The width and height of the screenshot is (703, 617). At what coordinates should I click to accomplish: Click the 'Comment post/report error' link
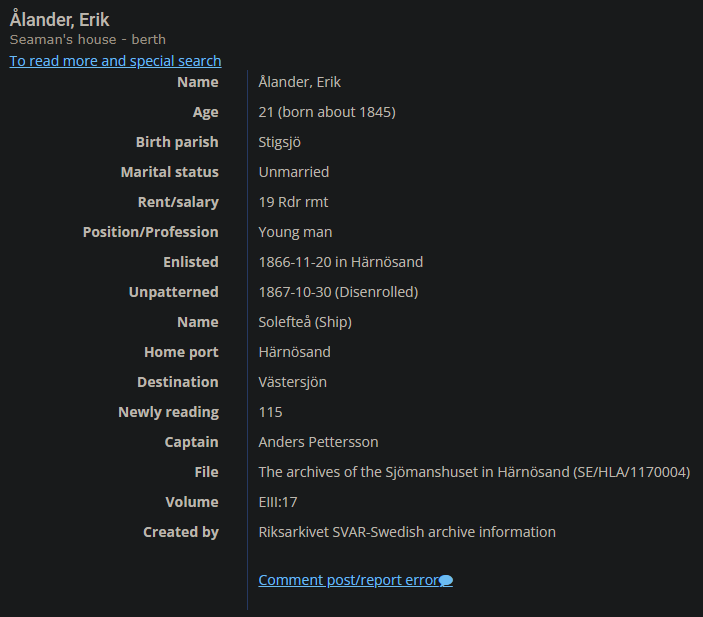coord(348,580)
